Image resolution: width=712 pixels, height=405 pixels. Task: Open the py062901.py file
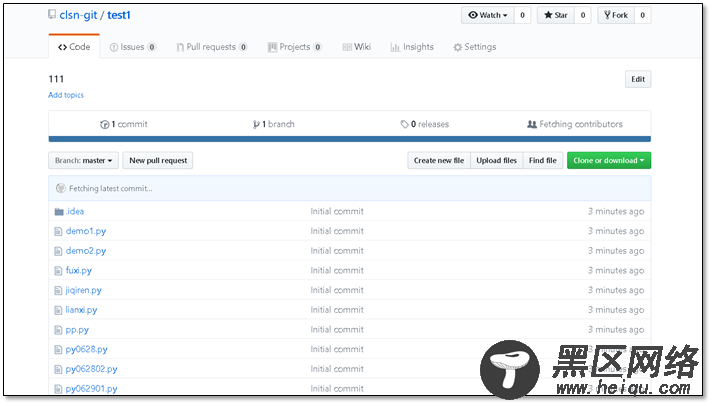[x=91, y=389]
